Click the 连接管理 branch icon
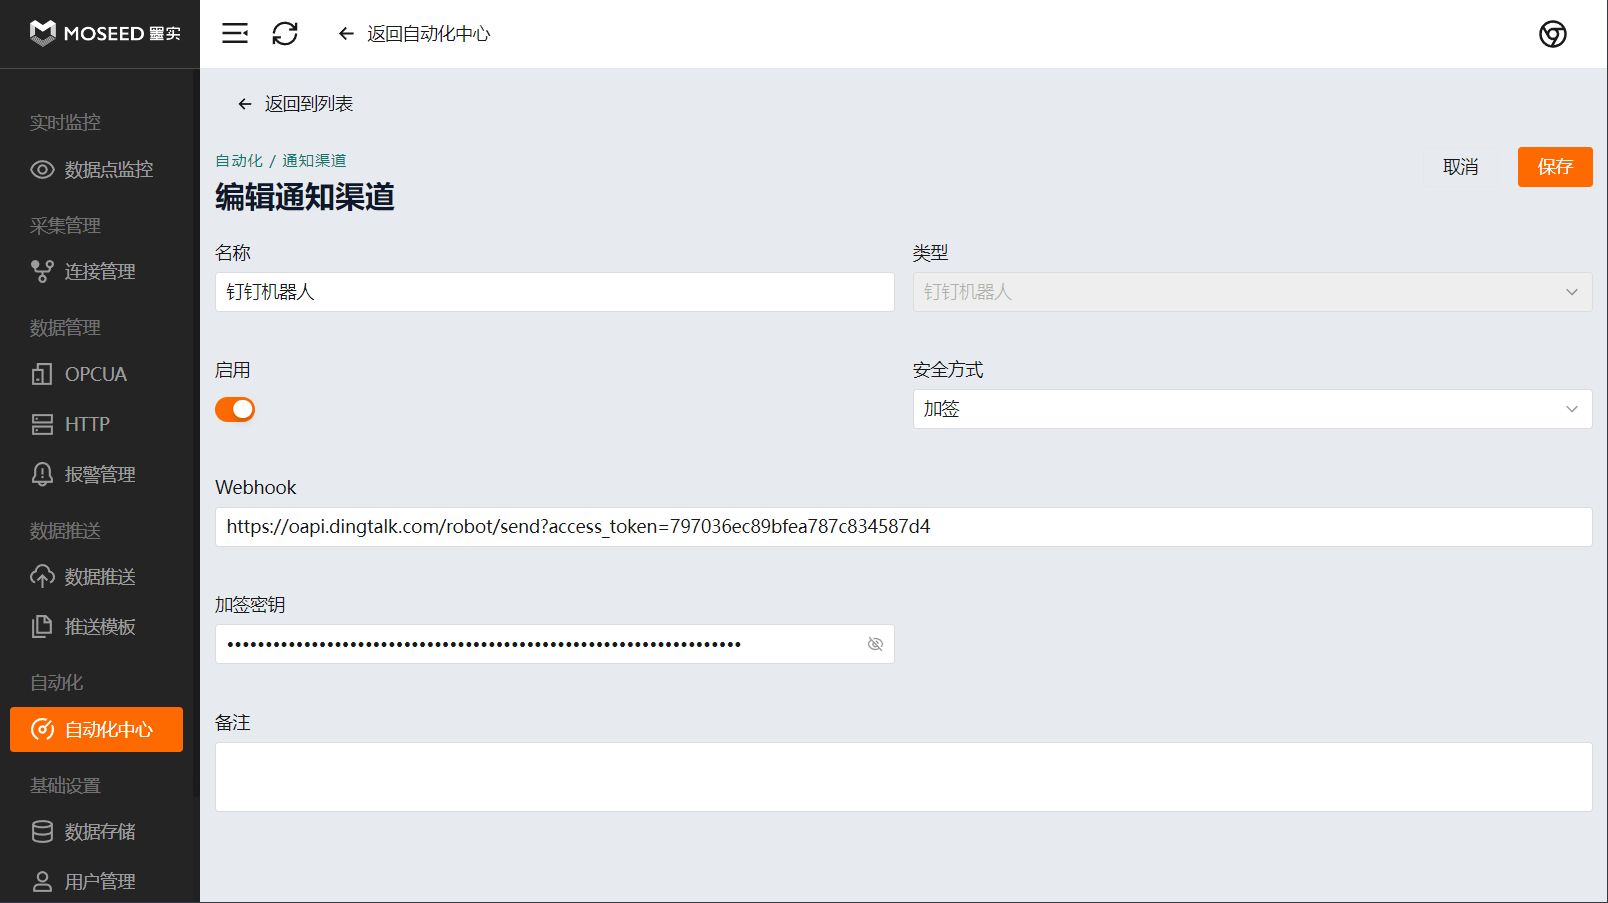 (42, 272)
